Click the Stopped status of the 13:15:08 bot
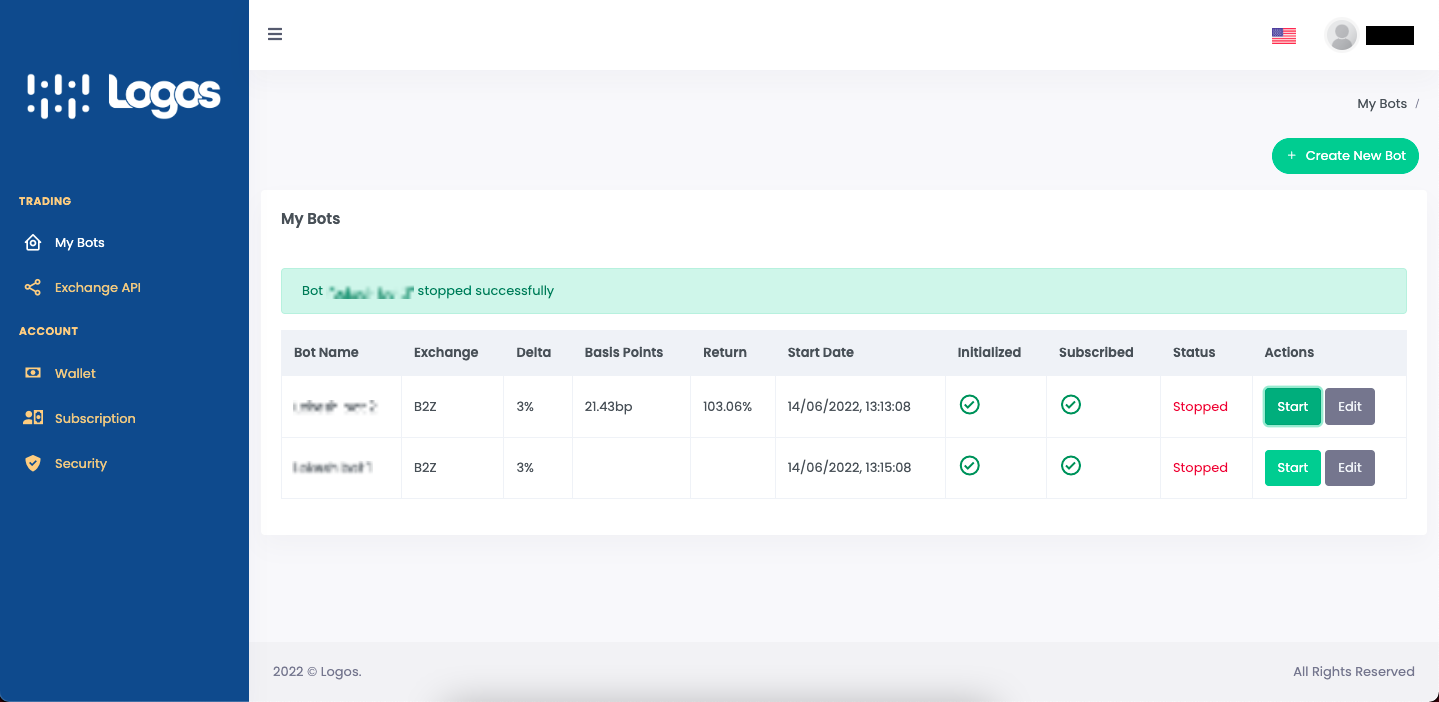The image size is (1439, 702). point(1200,468)
